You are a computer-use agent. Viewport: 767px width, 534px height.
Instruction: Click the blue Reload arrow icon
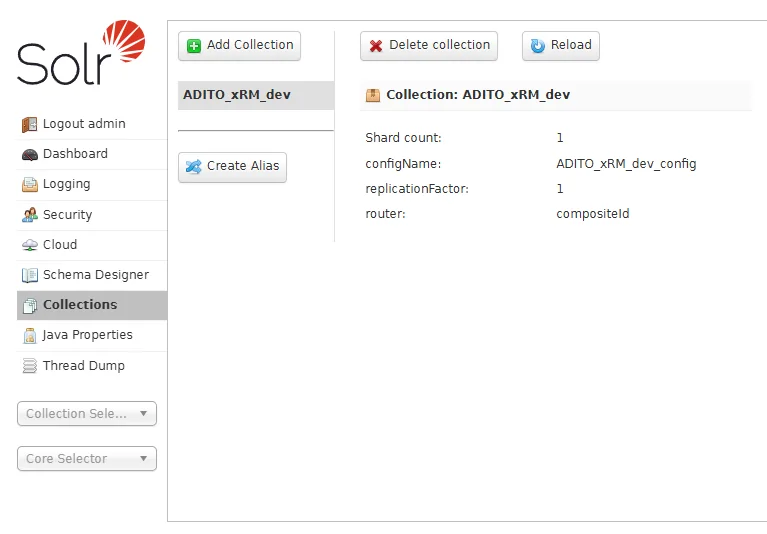click(538, 46)
